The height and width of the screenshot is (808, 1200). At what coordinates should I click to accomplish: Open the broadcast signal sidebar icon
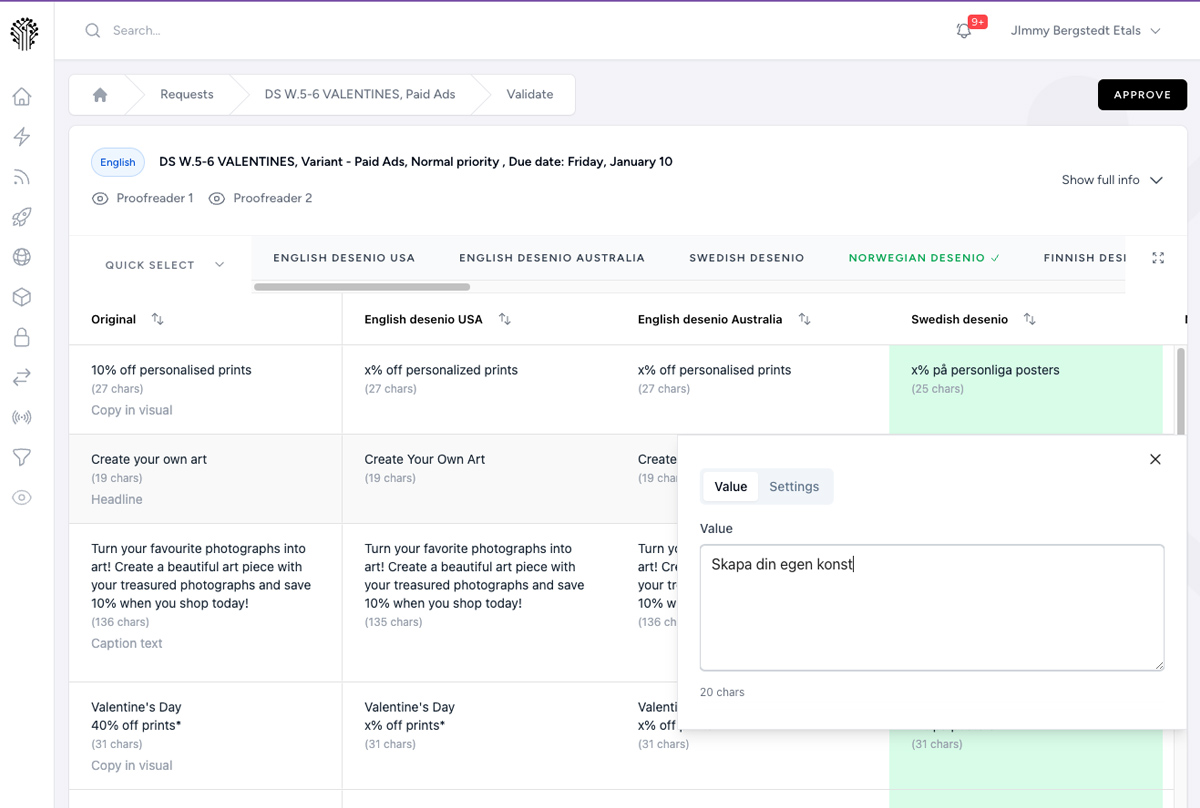[22, 417]
